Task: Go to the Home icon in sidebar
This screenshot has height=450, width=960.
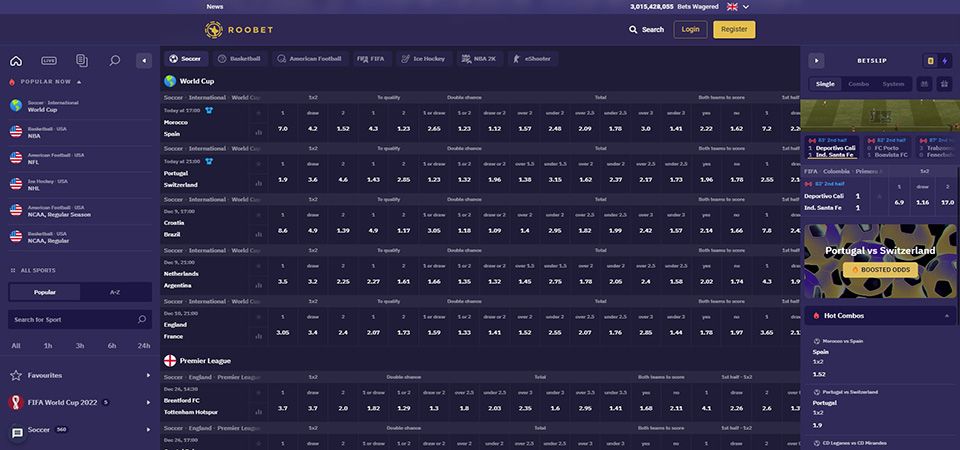Action: click(x=16, y=61)
